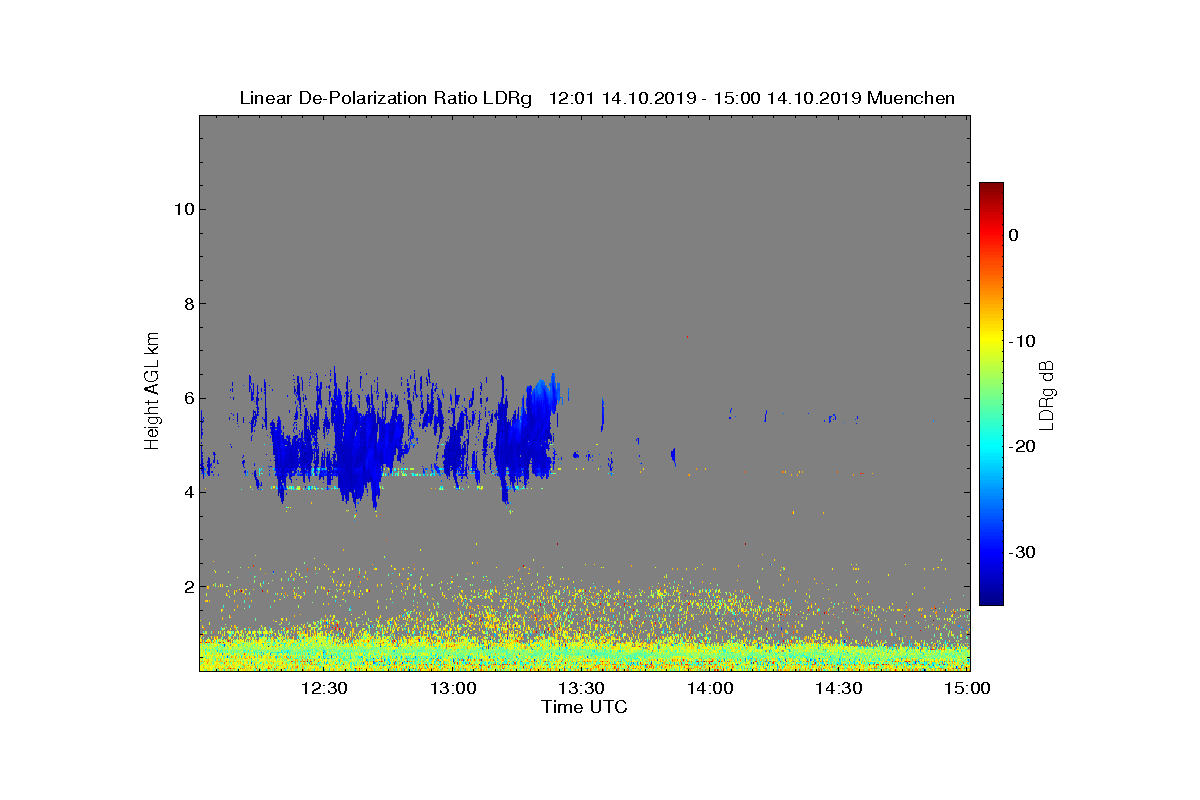
Task: Click the 13:00 time tick label
Action: (x=452, y=688)
